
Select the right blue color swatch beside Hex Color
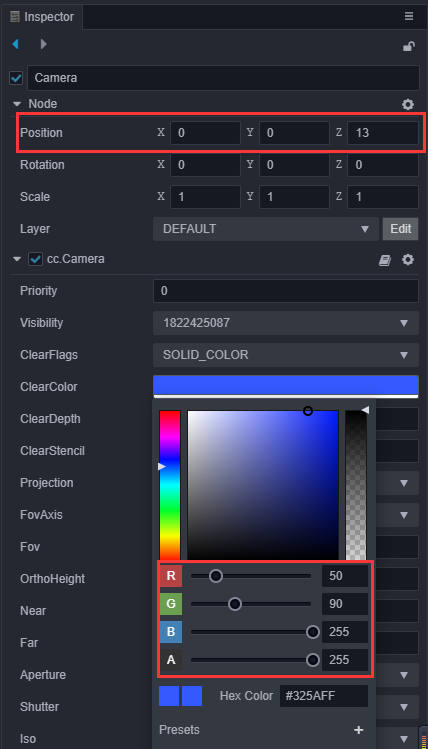(192, 696)
